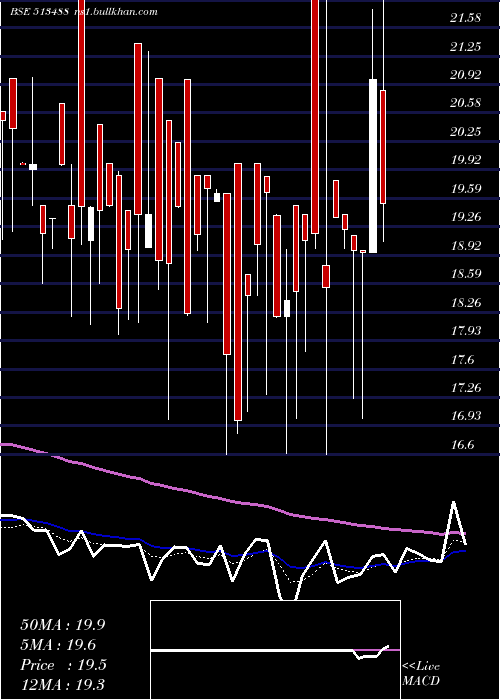This screenshot has height=700, width=500.
Task: Click the 5MA : 19.6 readout
Action: 58,645
